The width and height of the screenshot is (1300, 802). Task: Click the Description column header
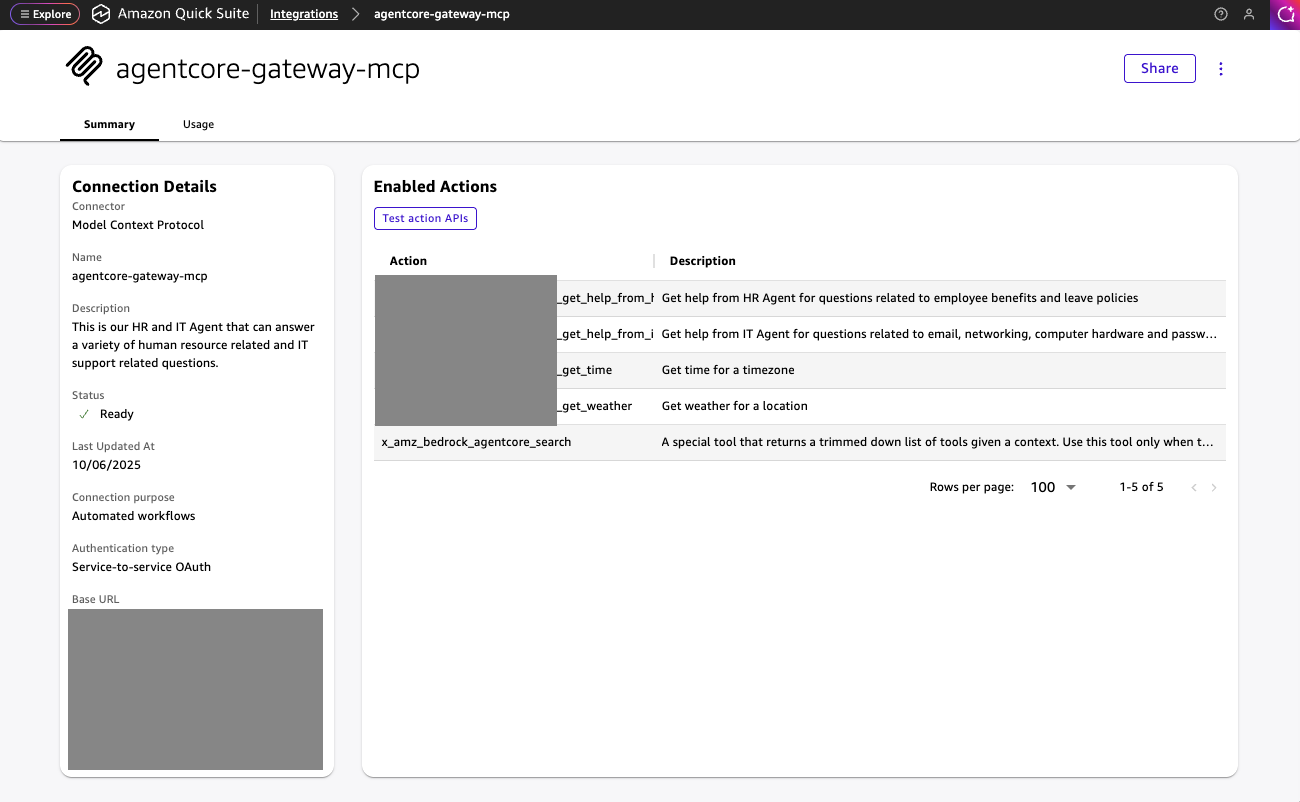(x=702, y=261)
